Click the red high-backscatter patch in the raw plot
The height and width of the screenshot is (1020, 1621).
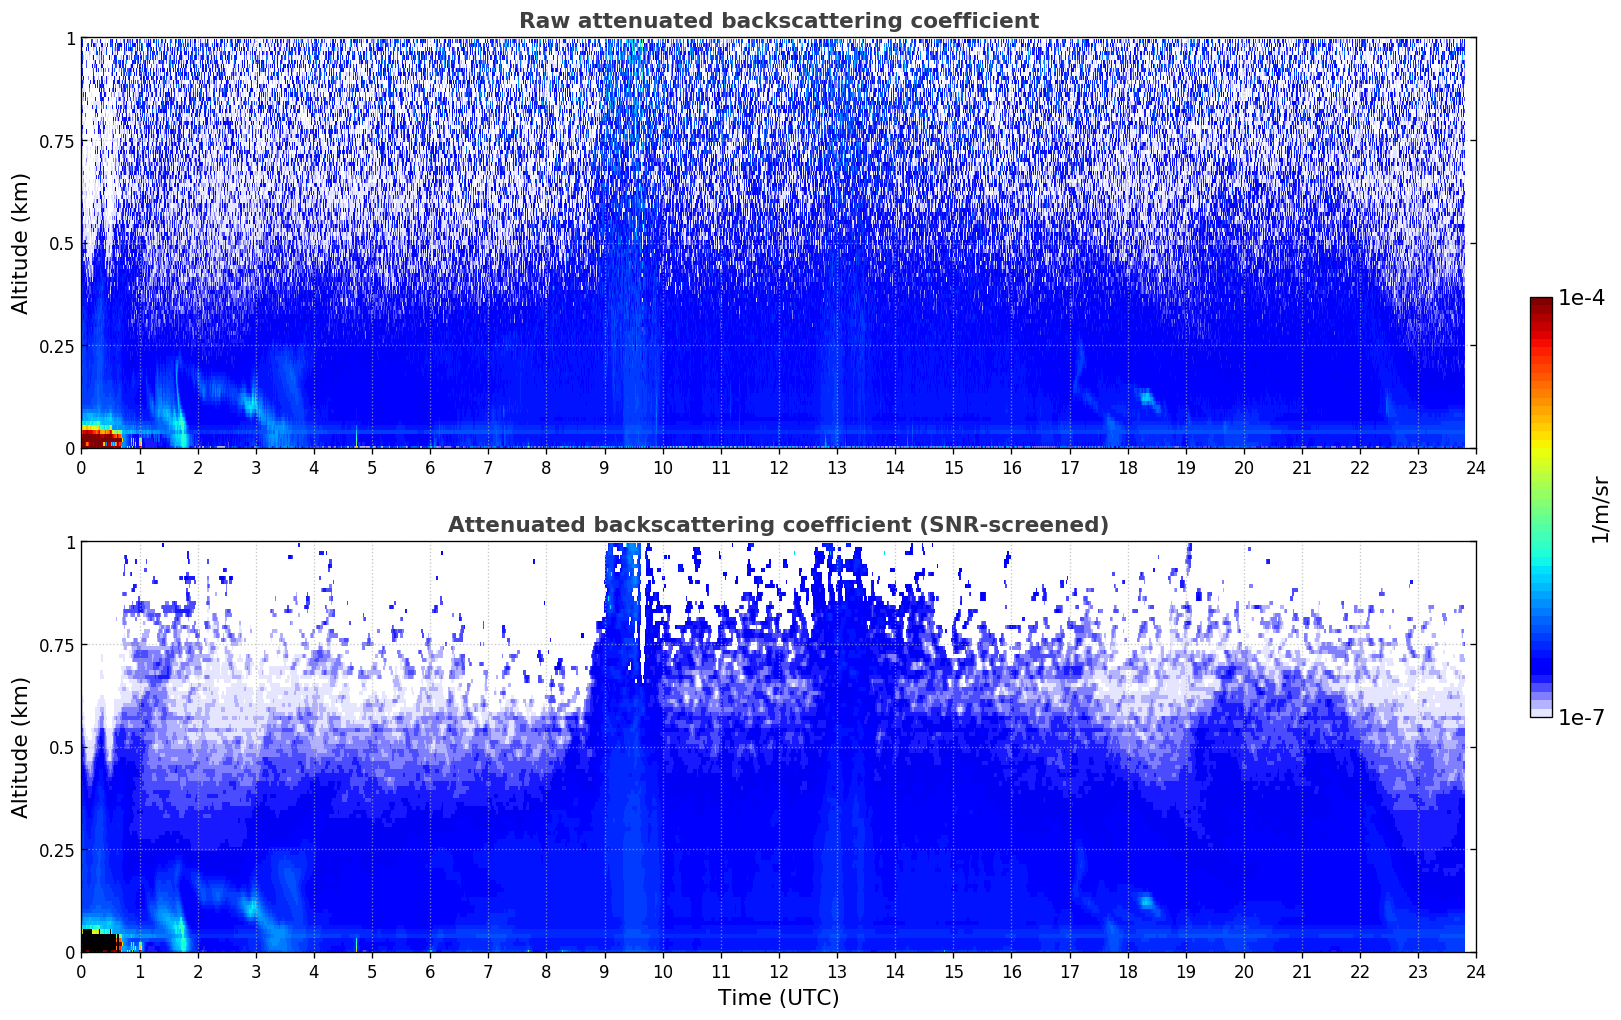coord(101,437)
